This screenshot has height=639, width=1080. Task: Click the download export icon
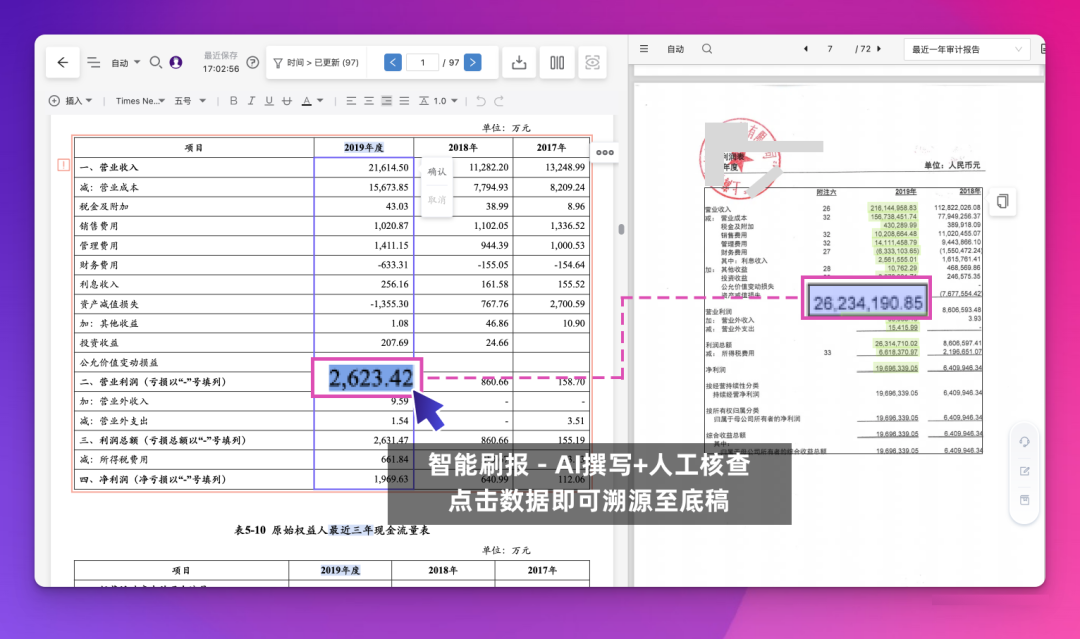coord(519,63)
